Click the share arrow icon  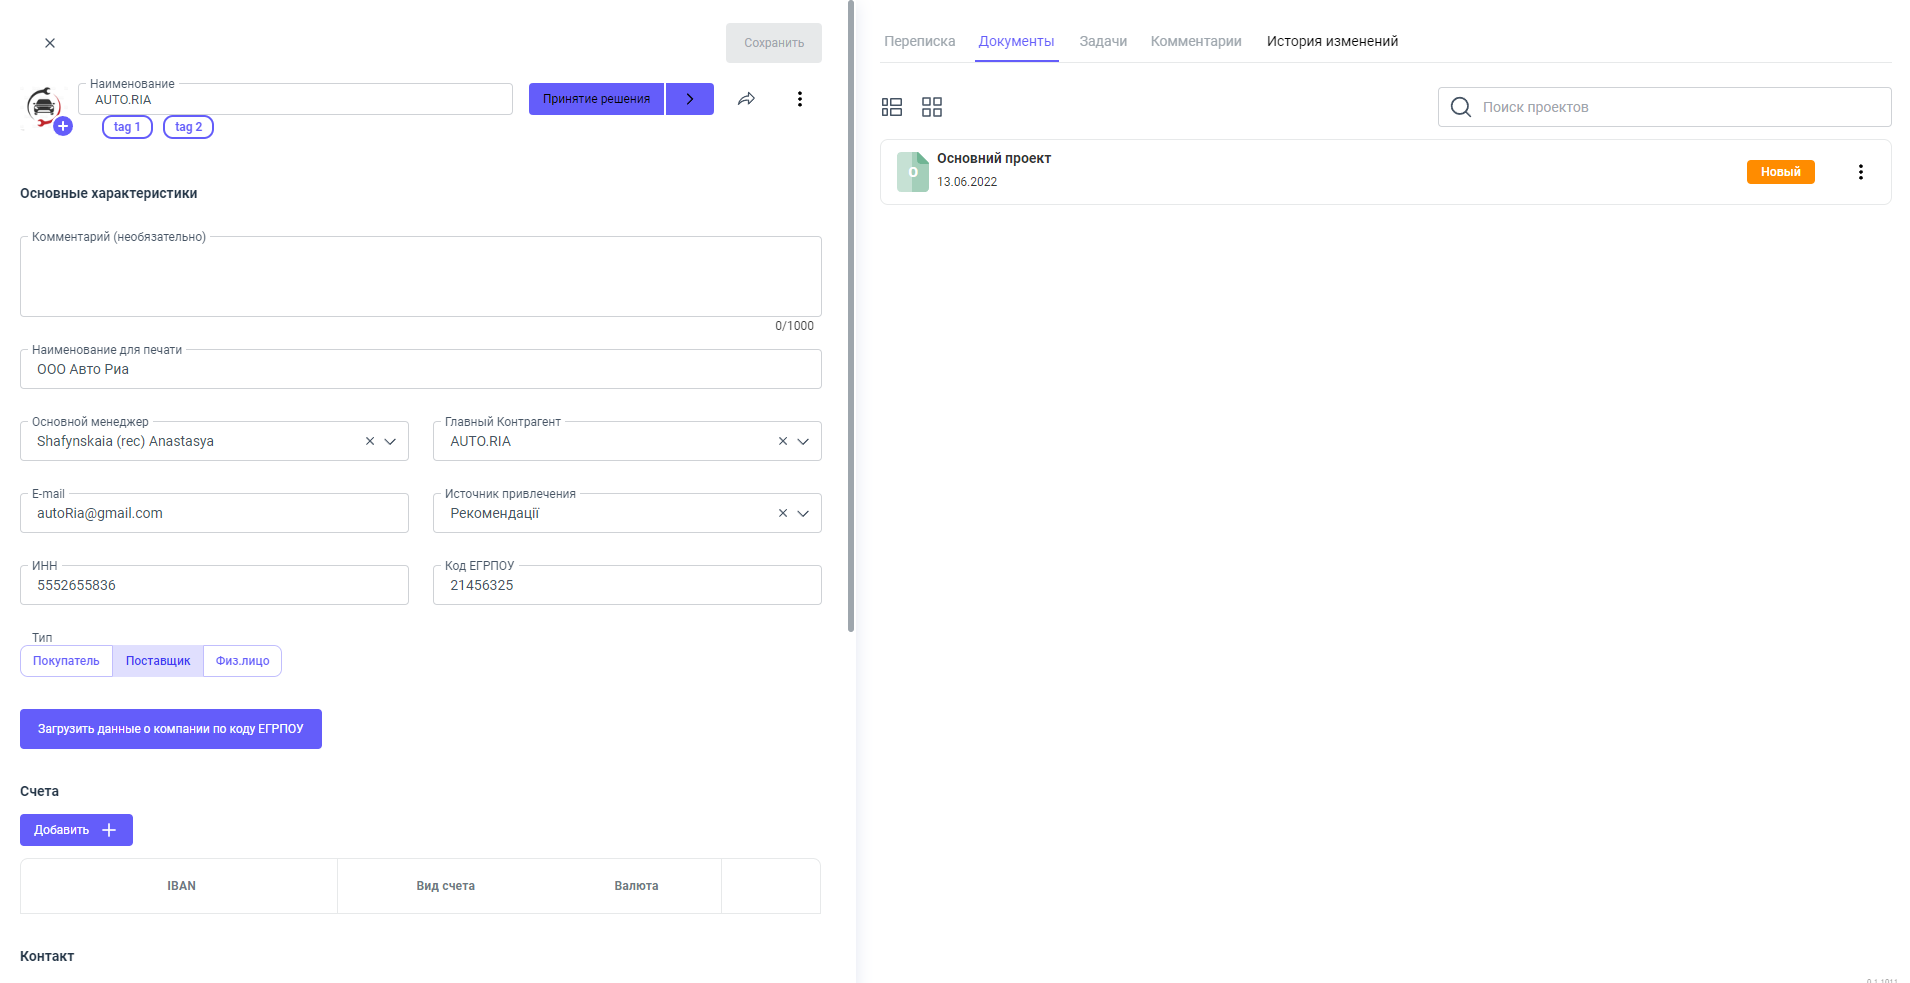pyautogui.click(x=746, y=99)
